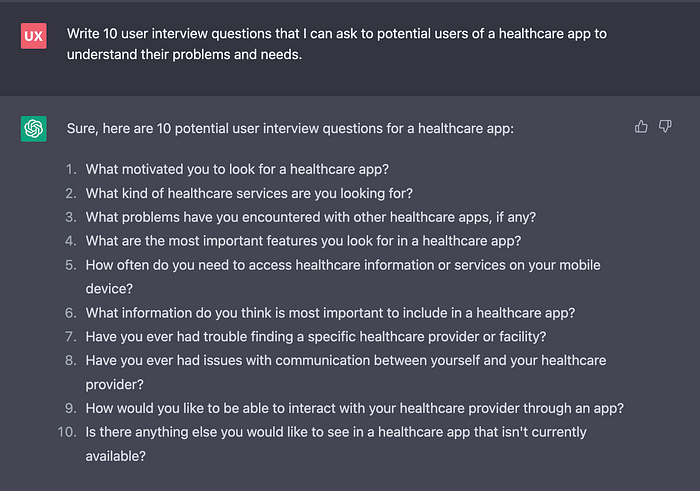Click the word 'device?' in question 5
Image resolution: width=700 pixels, height=491 pixels.
pos(109,289)
